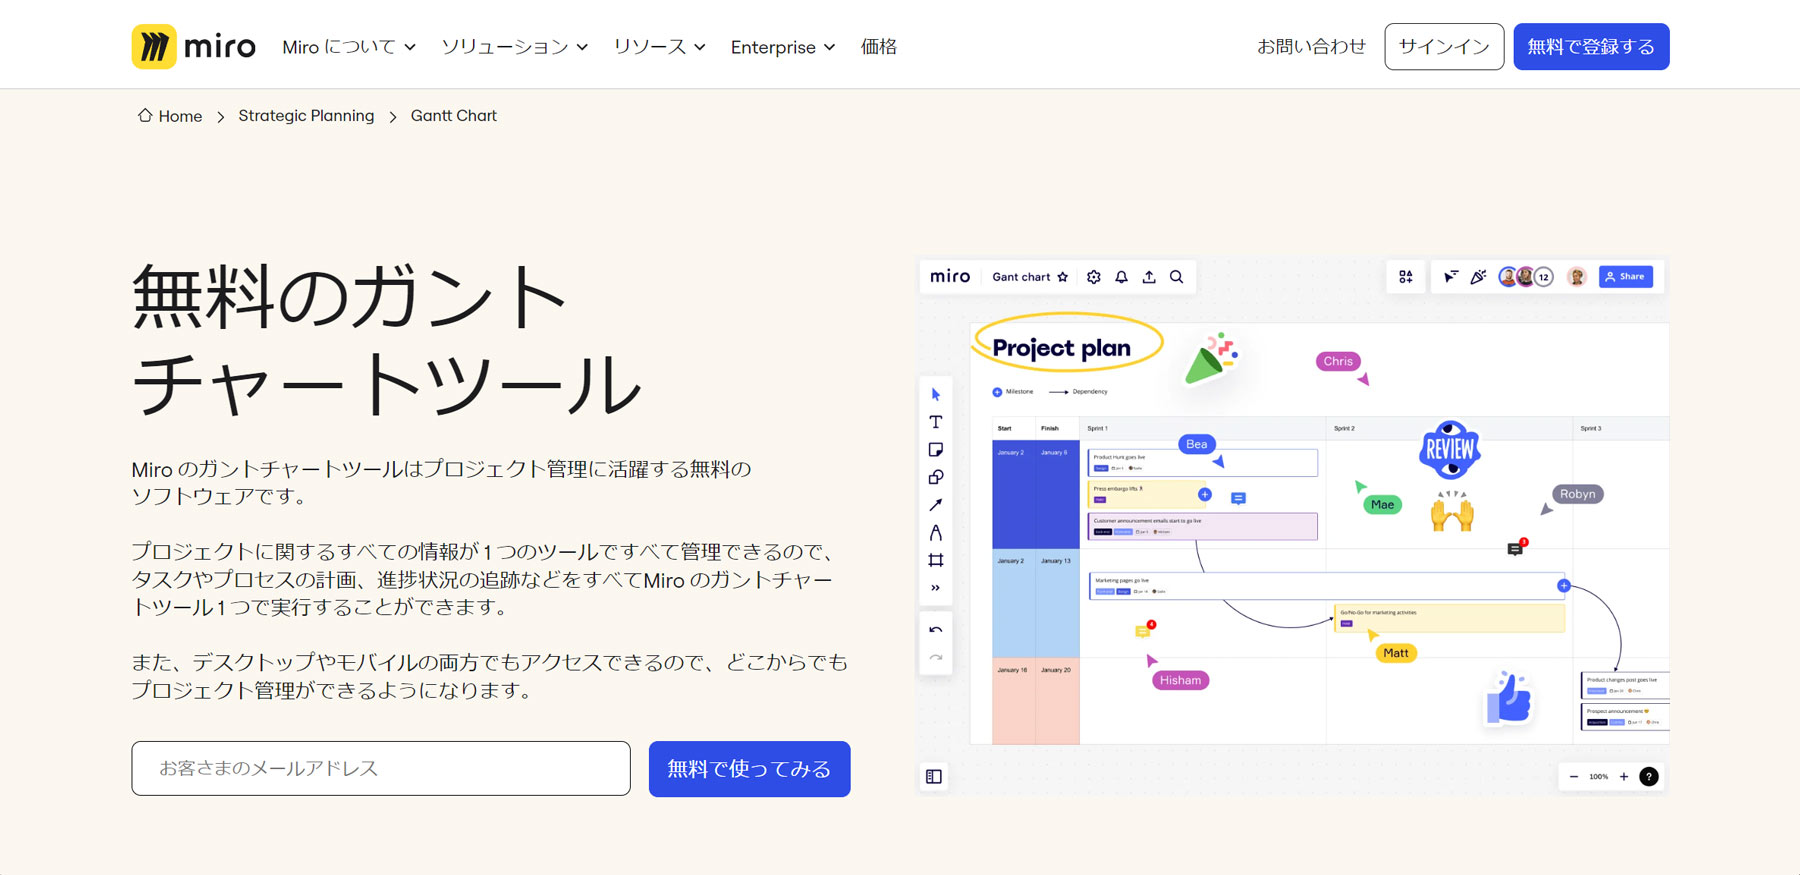Click the cursor-hide icon in top bar
The width and height of the screenshot is (1800, 875).
tap(1450, 277)
